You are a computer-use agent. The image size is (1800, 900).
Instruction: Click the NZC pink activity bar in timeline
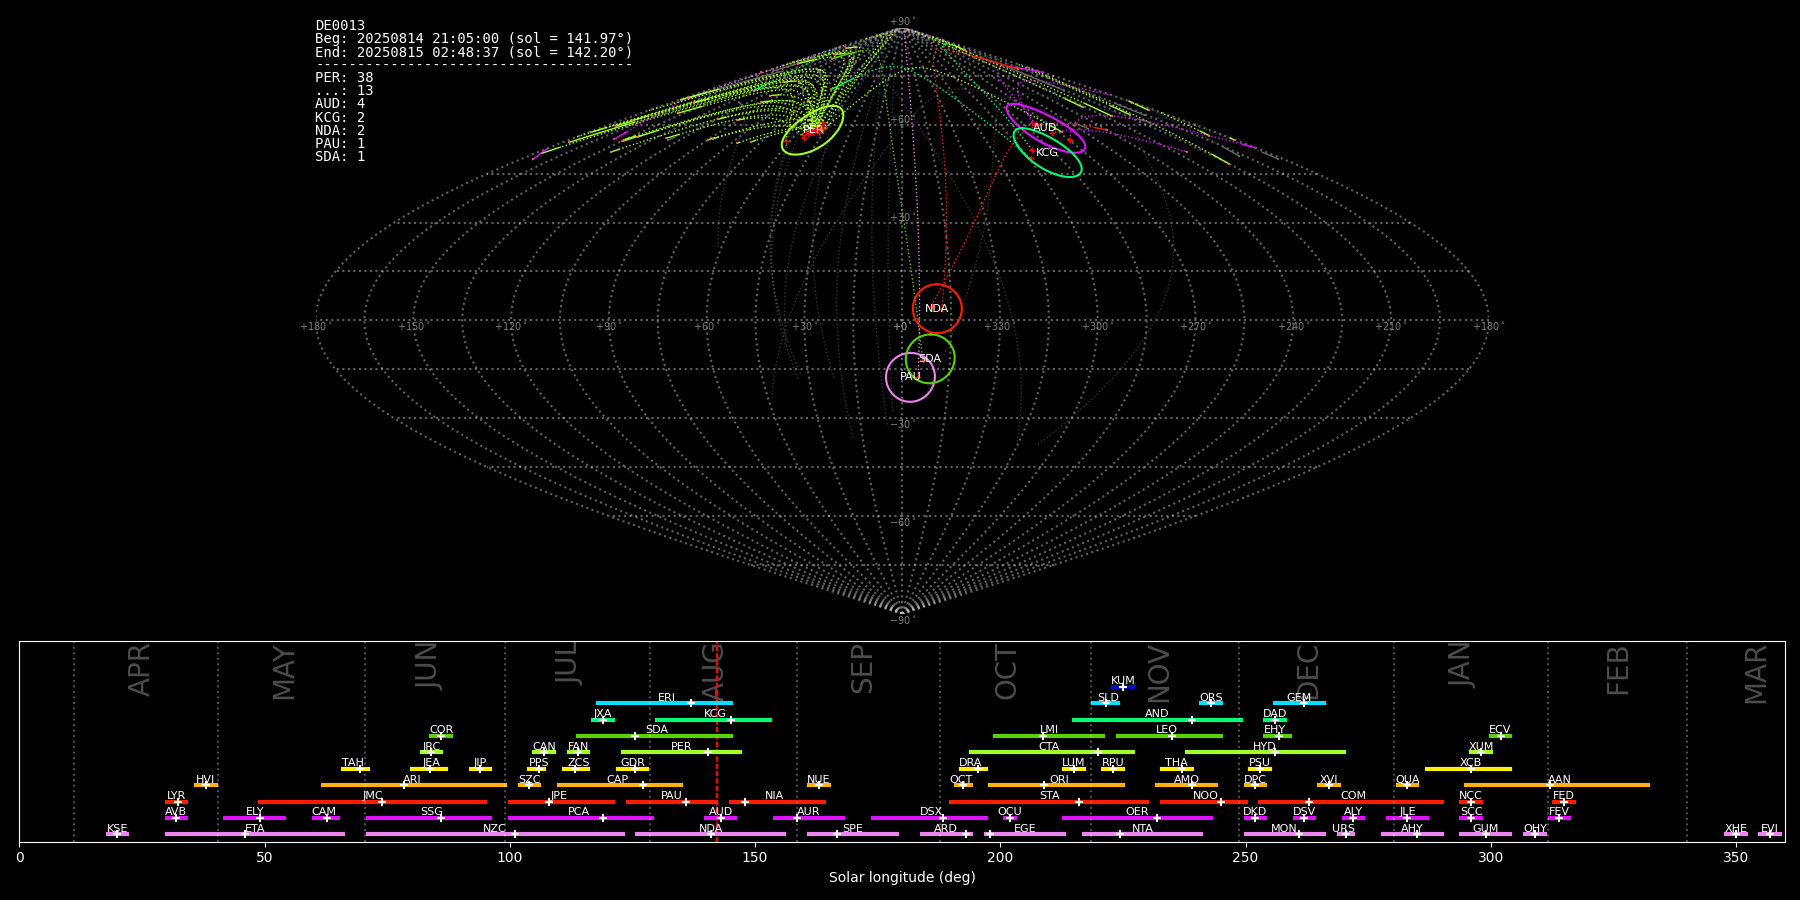495,834
